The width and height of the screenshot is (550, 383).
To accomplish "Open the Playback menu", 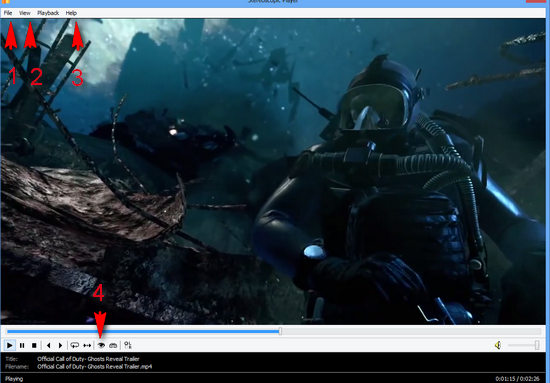I will [x=48, y=13].
